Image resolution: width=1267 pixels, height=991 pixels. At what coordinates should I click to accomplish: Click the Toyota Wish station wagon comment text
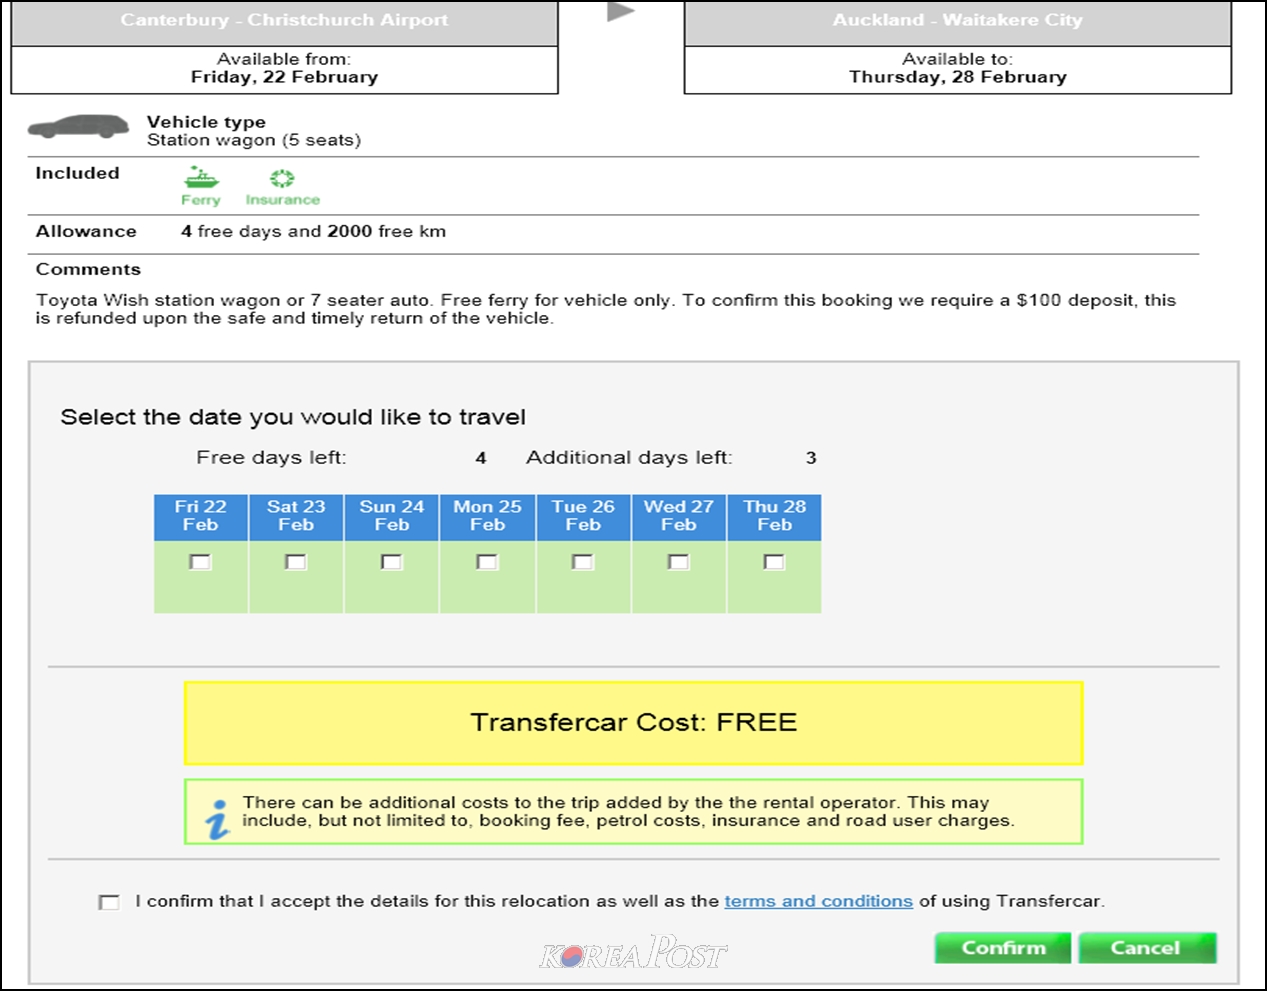pyautogui.click(x=606, y=309)
